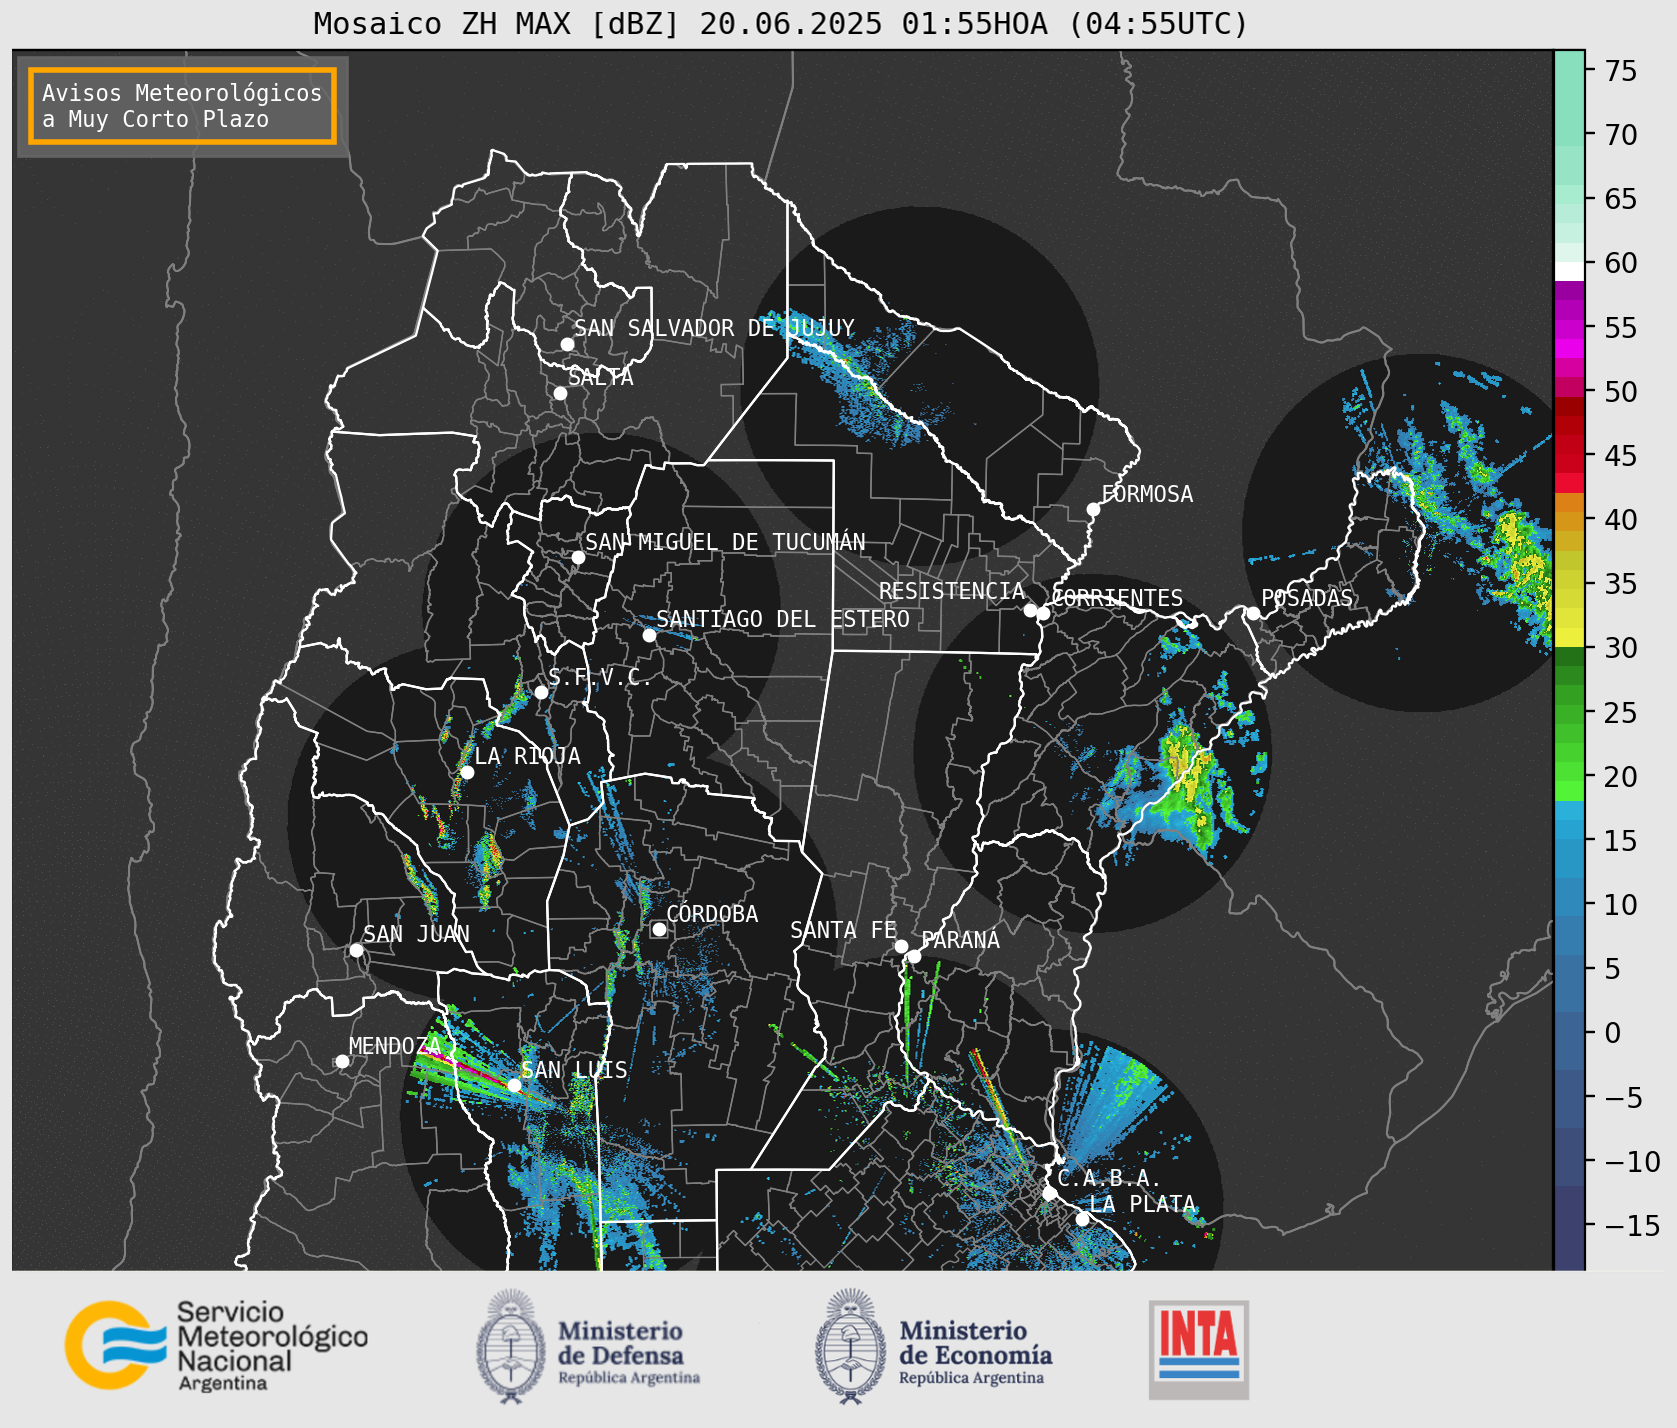This screenshot has height=1428, width=1677.
Task: Click the SAN MIGUEL DE TUCUMÁN label
Action: [725, 542]
